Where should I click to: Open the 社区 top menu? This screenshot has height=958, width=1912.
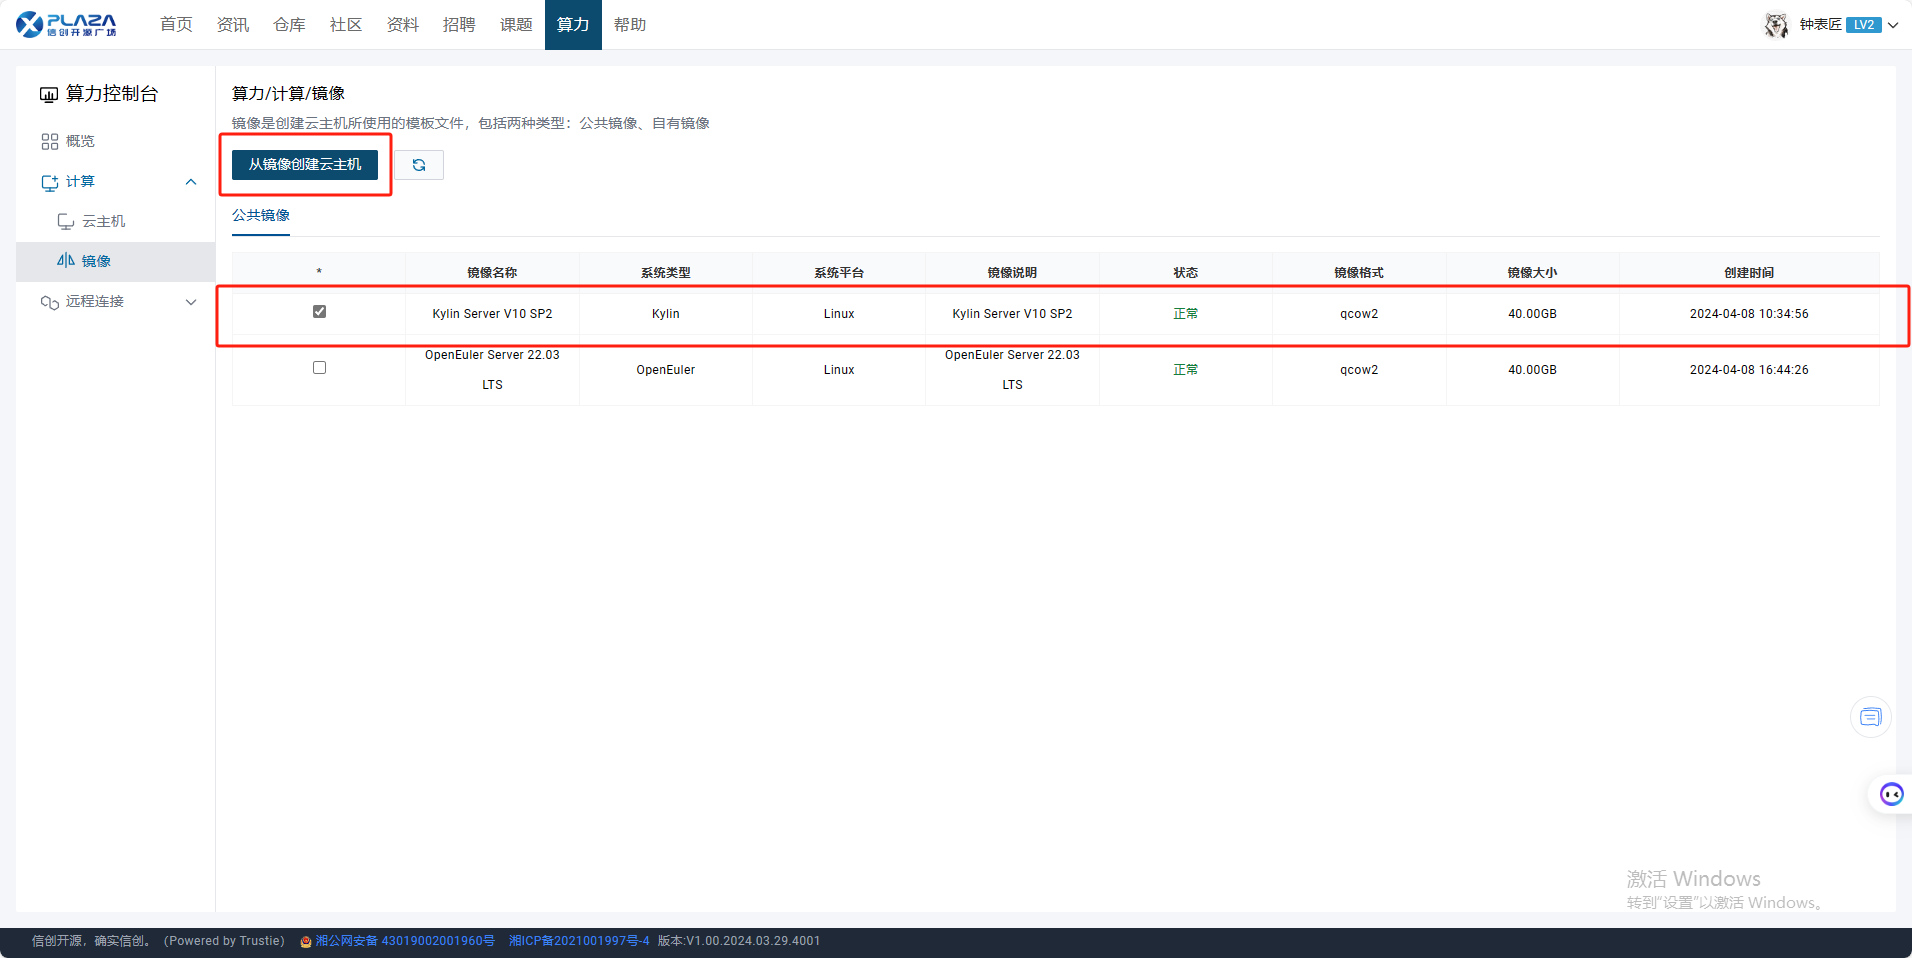(346, 24)
